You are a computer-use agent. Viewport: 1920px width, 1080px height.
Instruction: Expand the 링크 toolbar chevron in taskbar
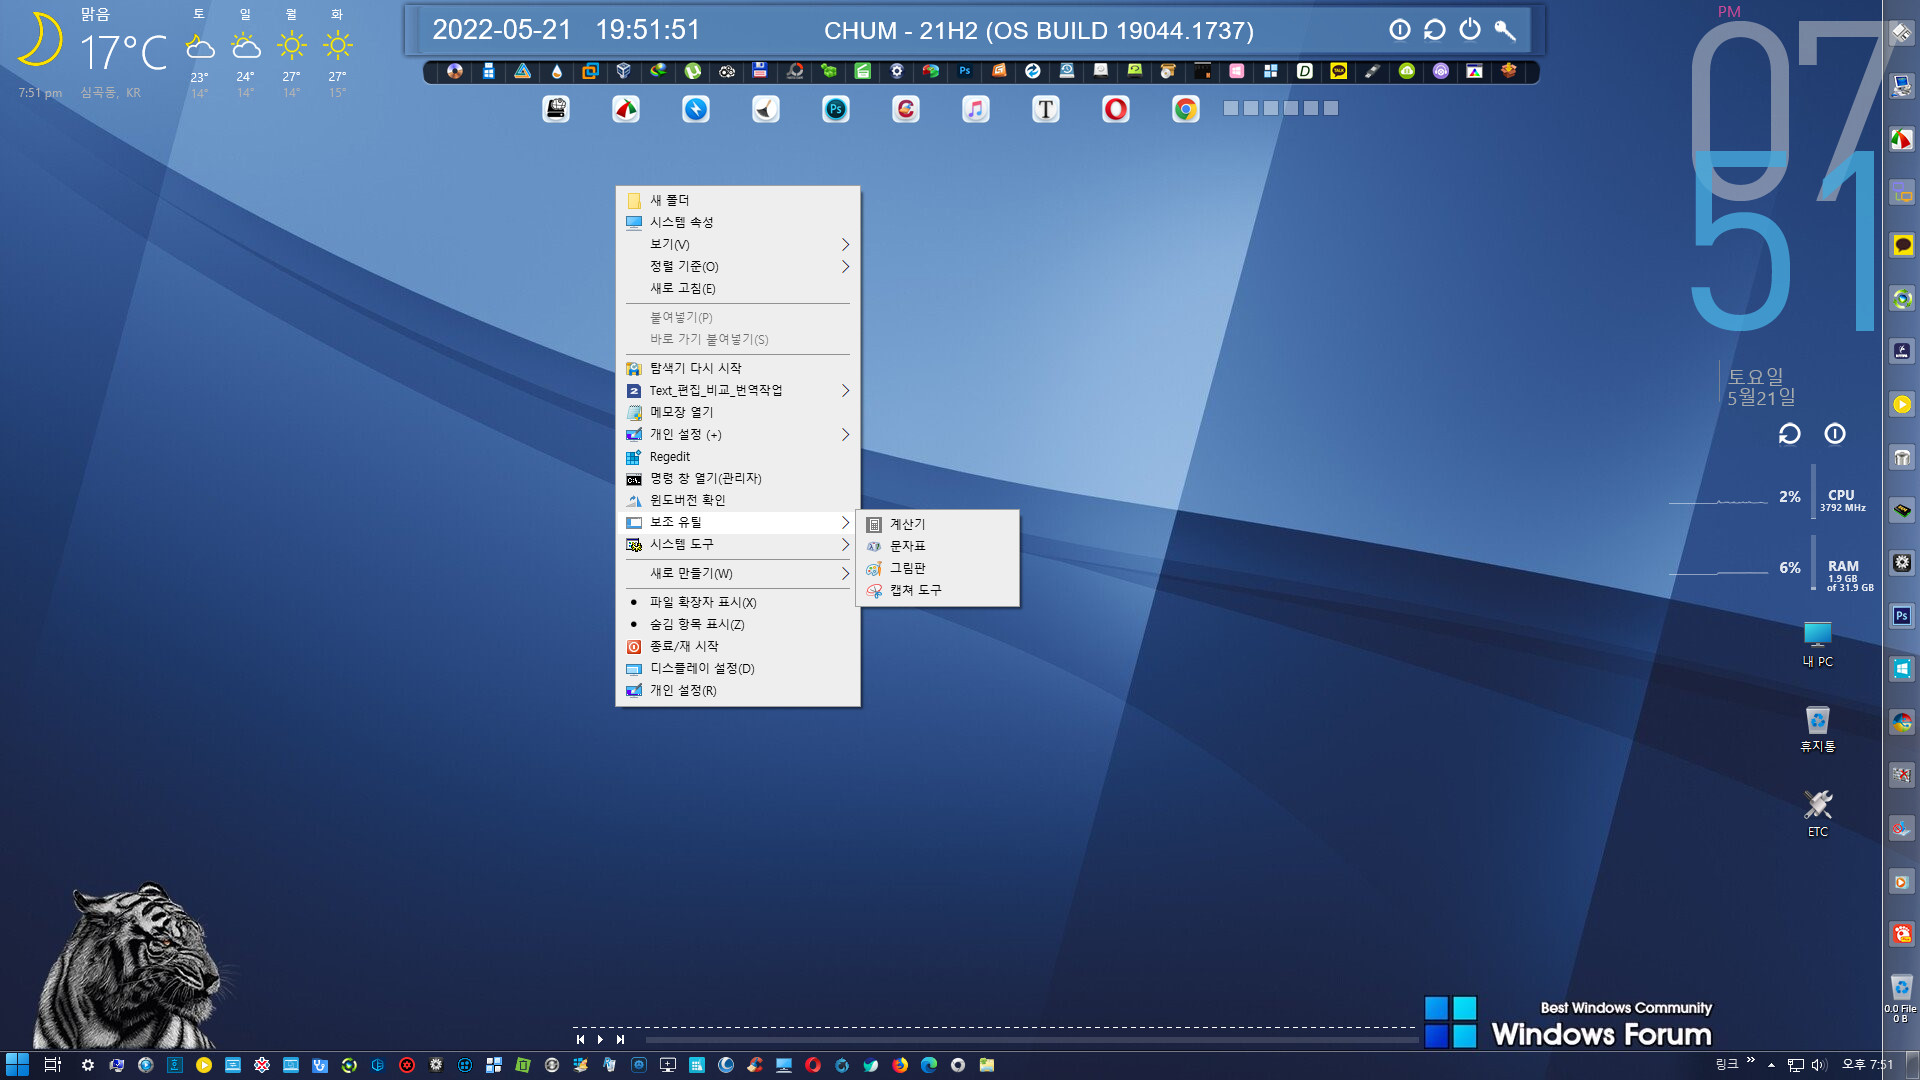coord(1751,1060)
